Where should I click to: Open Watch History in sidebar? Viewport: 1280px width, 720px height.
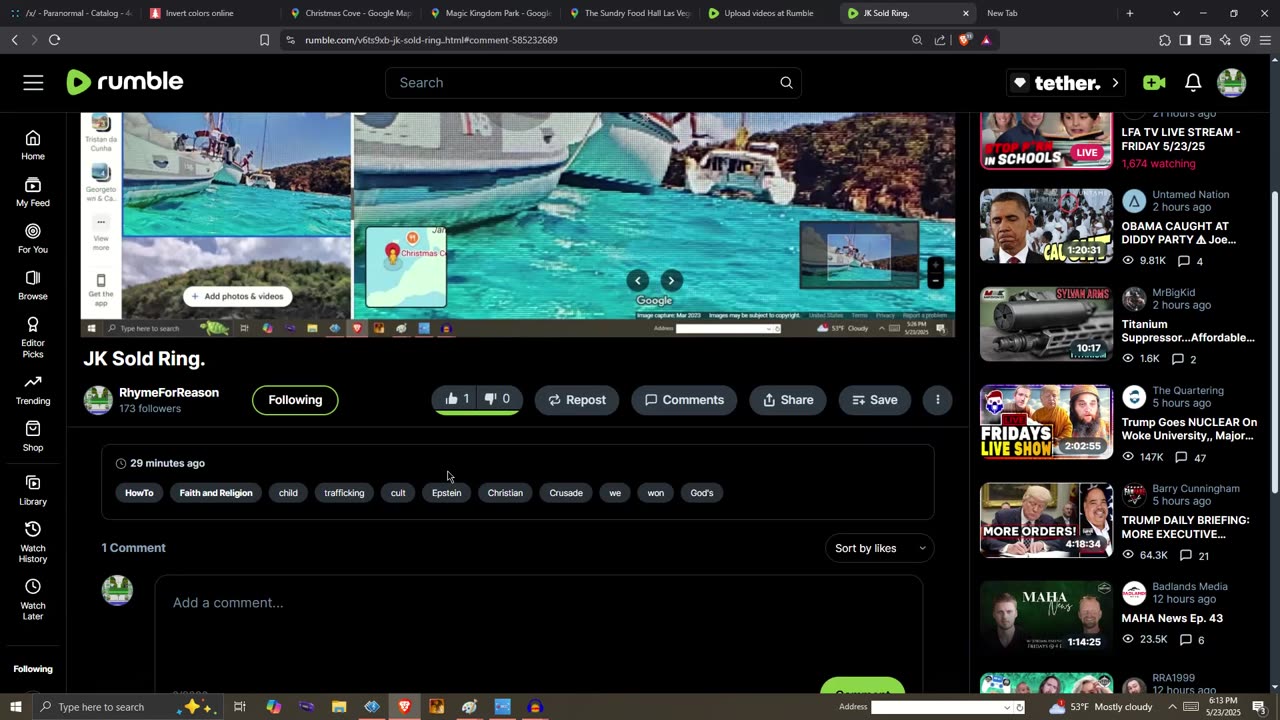(33, 540)
